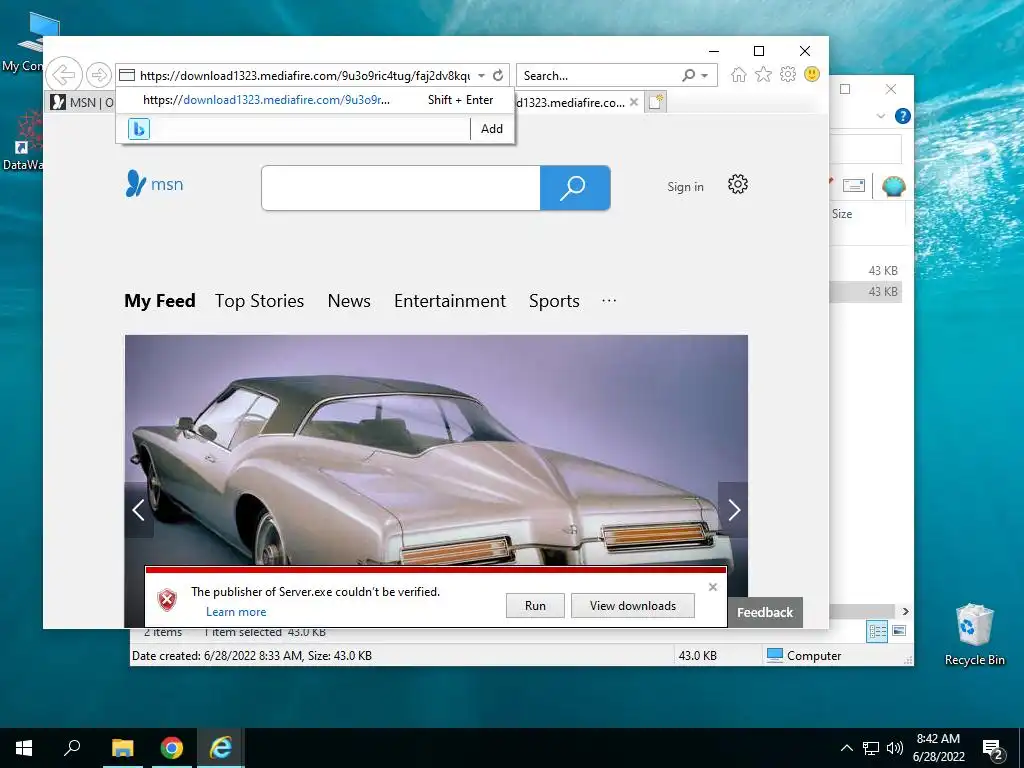
Task: Close the mediafire tab
Action: 633,102
